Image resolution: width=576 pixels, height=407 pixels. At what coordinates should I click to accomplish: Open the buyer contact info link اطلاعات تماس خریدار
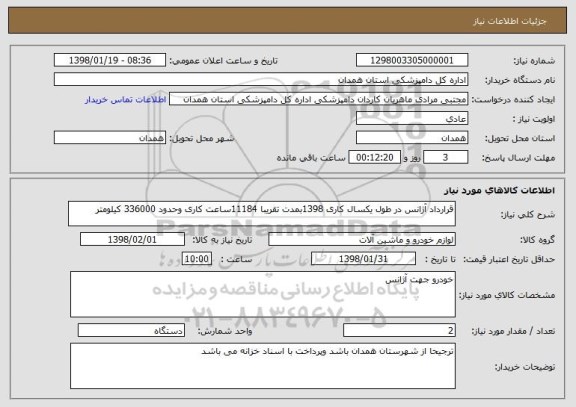tap(126, 100)
